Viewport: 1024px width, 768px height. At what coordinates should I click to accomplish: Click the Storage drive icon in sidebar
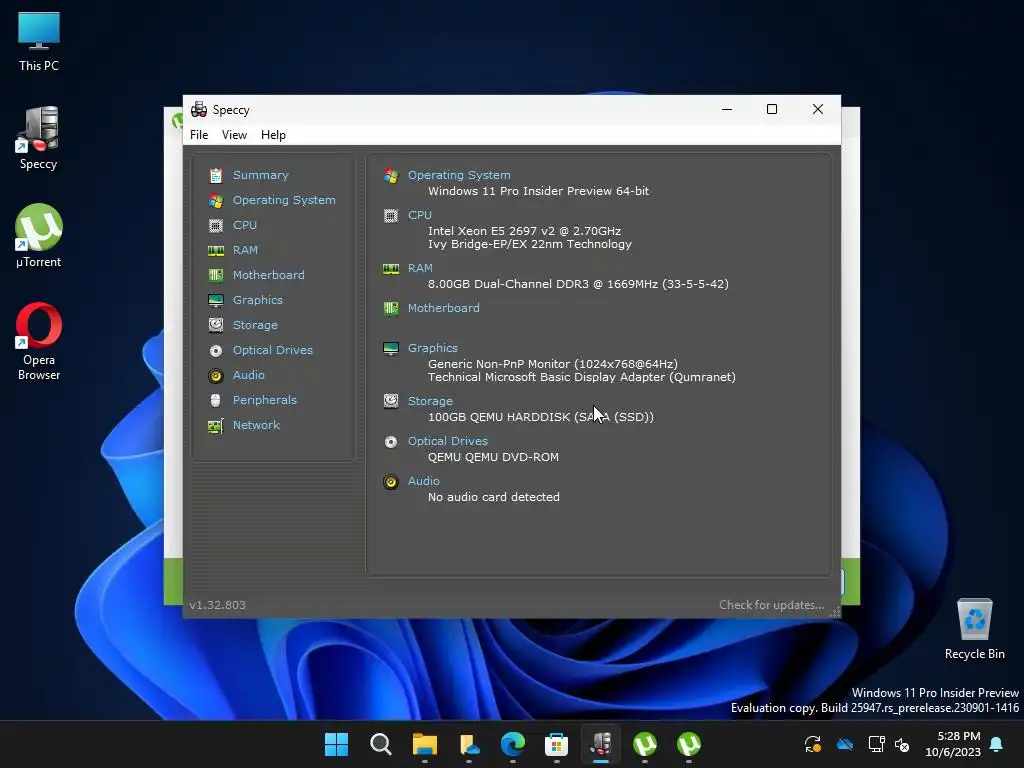coord(216,325)
